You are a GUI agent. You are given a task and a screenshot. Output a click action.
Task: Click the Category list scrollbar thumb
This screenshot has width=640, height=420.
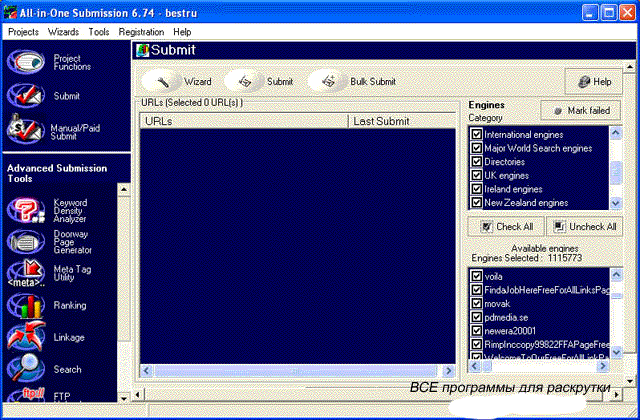pyautogui.click(x=616, y=172)
